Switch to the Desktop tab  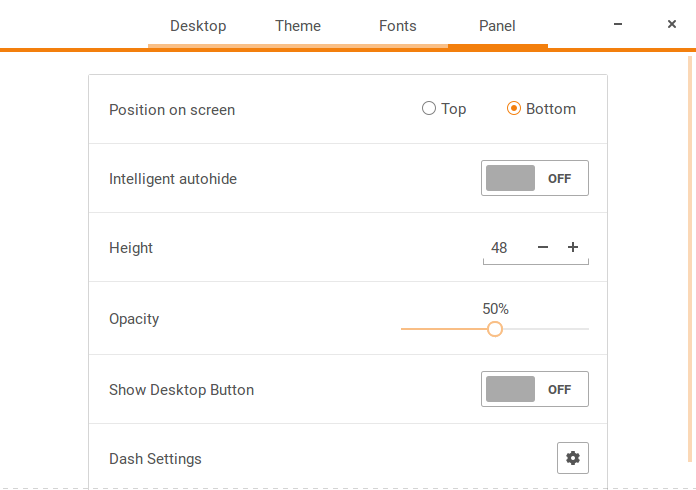(198, 26)
